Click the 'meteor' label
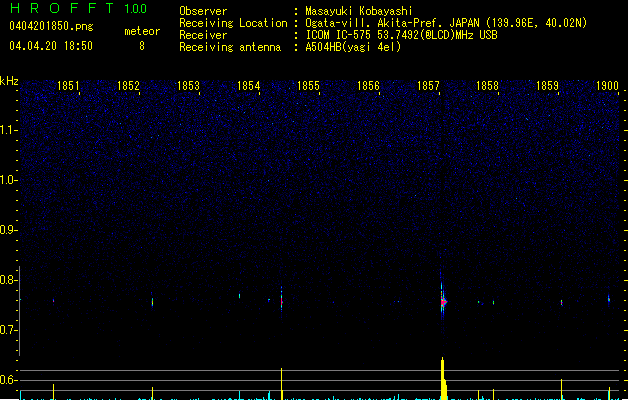The height and width of the screenshot is (400, 629). point(142,31)
